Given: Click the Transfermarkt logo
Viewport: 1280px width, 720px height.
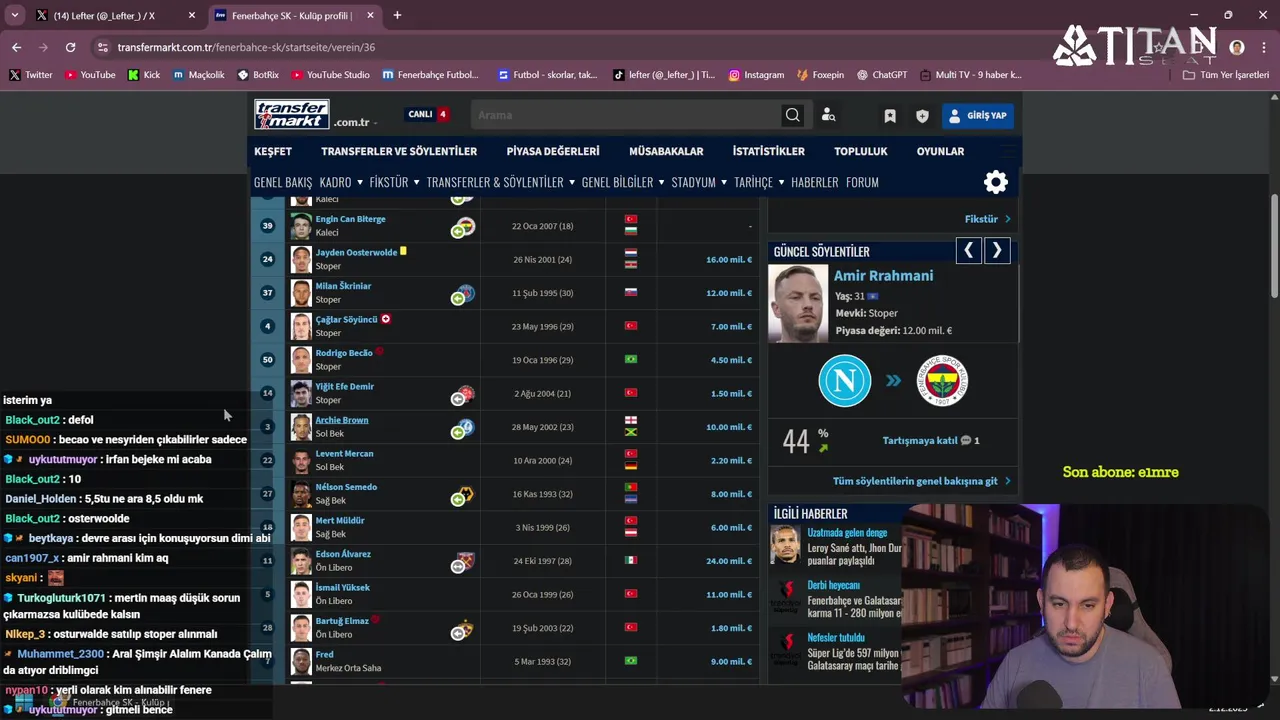Looking at the screenshot, I should (291, 114).
